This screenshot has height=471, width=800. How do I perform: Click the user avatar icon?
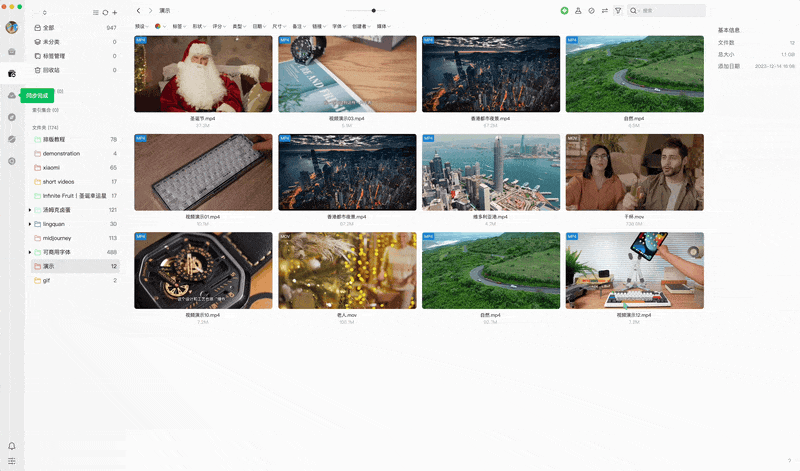tap(12, 27)
